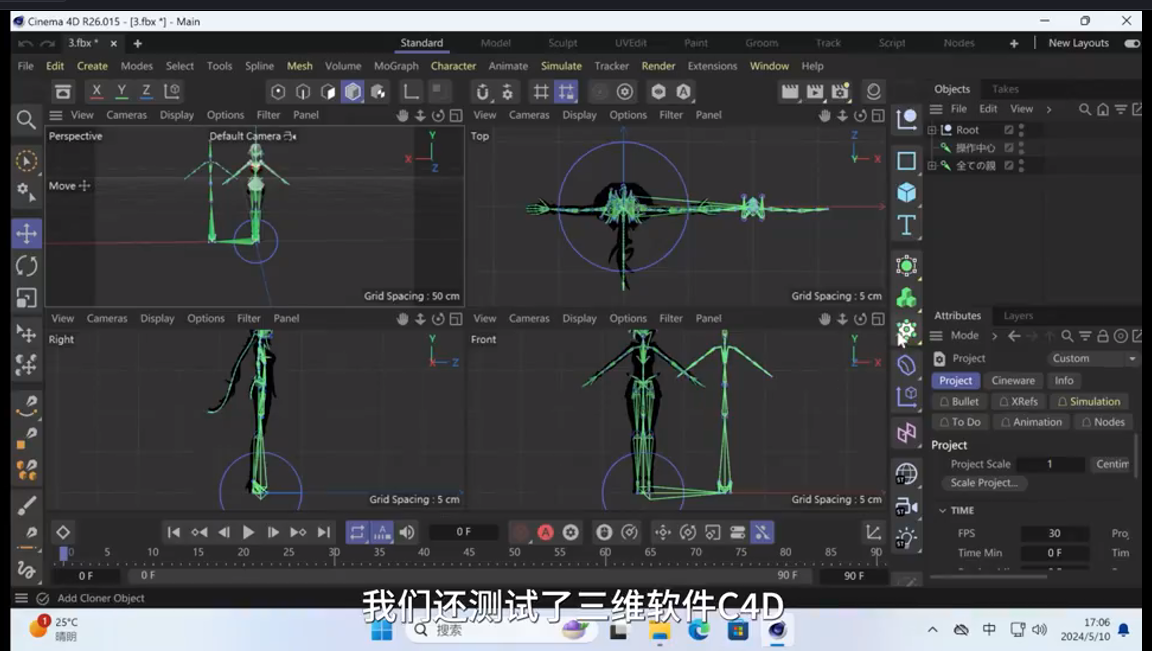
Task: Click the Text spline tool icon
Action: [x=906, y=225]
